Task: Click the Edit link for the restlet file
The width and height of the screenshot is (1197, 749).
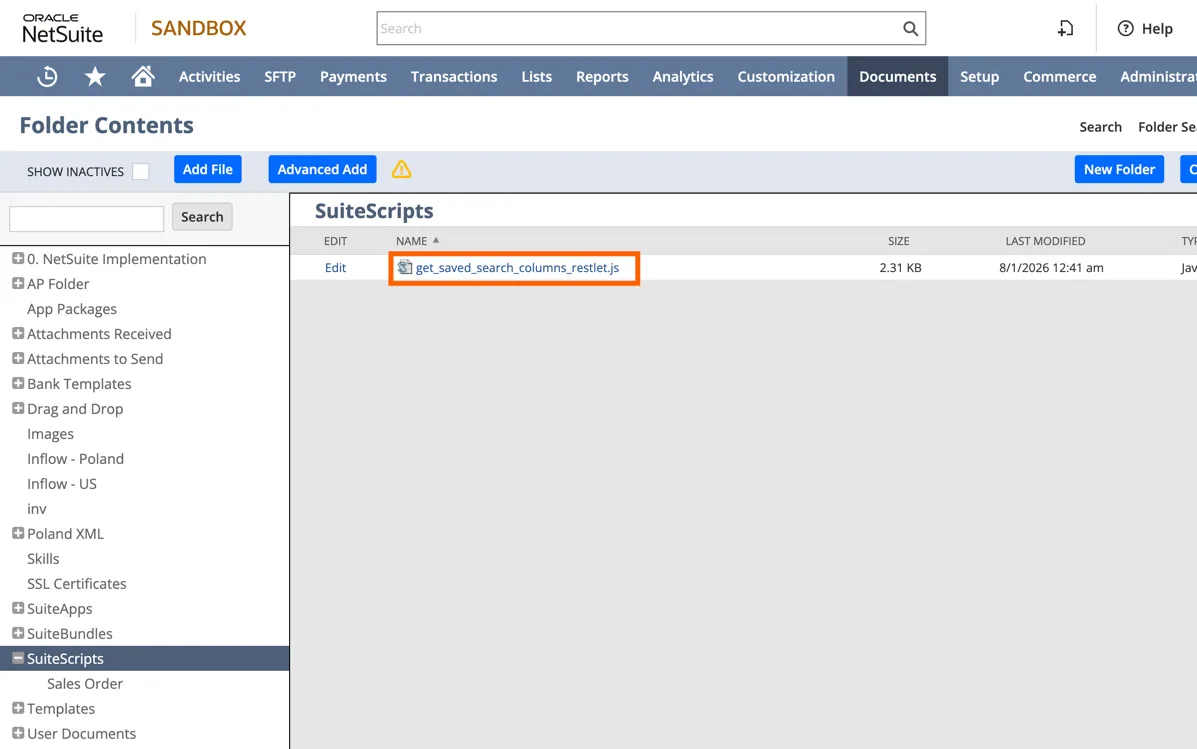Action: pyautogui.click(x=335, y=267)
